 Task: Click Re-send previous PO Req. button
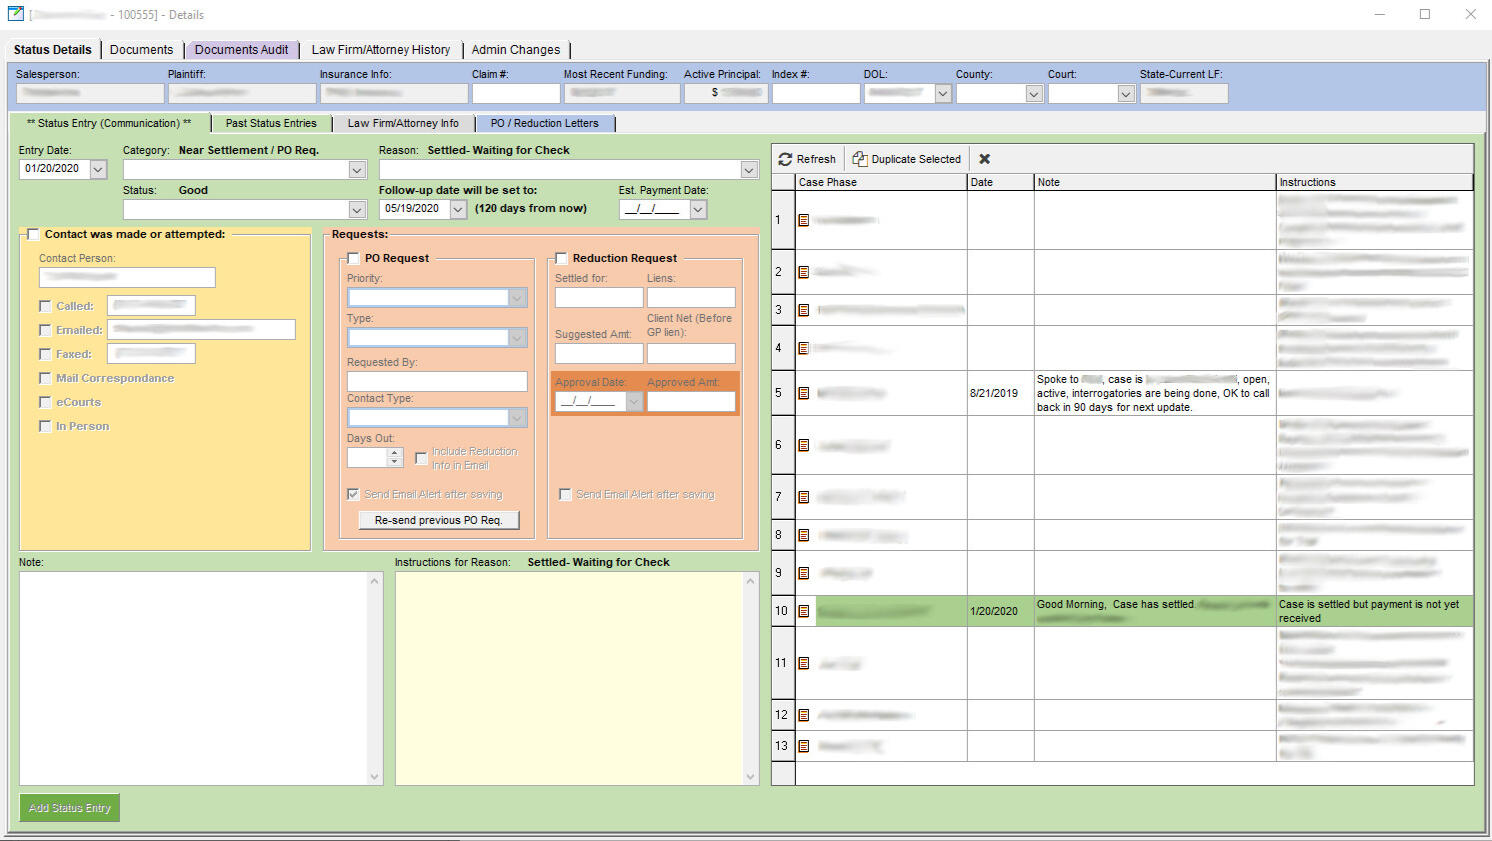pyautogui.click(x=438, y=520)
